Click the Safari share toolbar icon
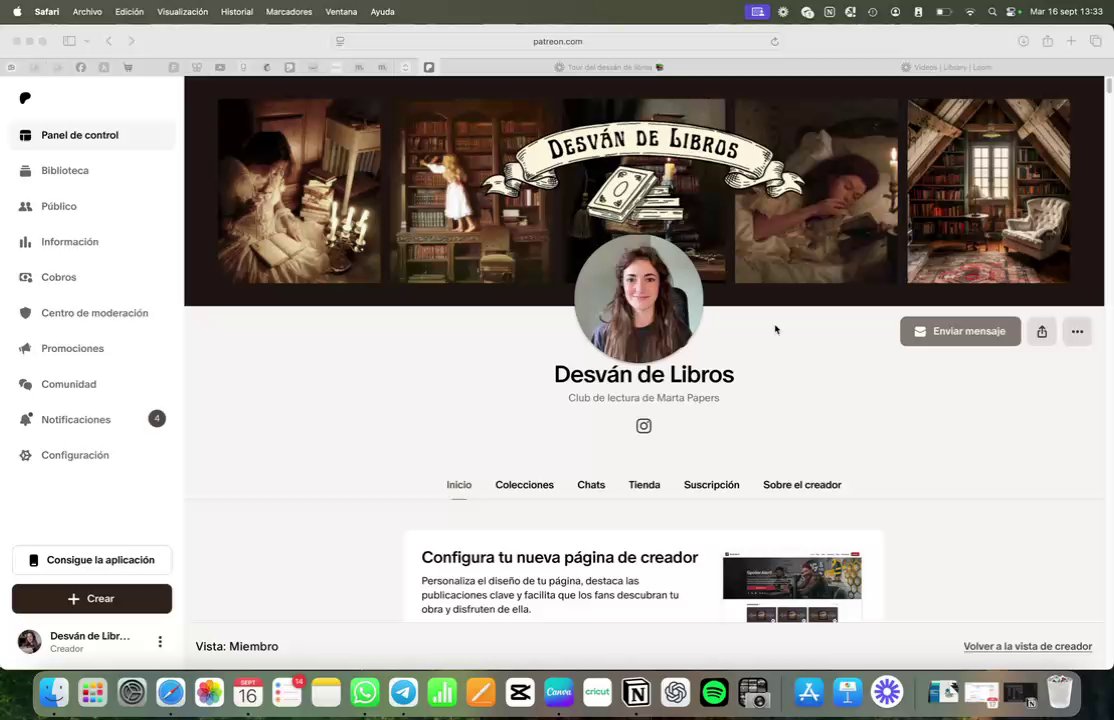The height and width of the screenshot is (720, 1114). click(x=1047, y=41)
